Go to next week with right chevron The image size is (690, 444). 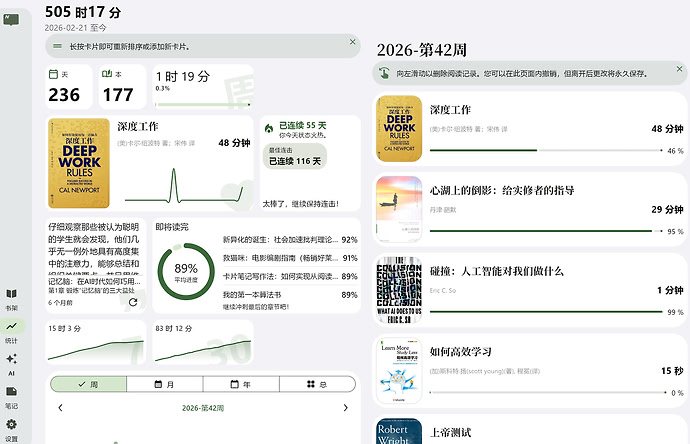(345, 408)
